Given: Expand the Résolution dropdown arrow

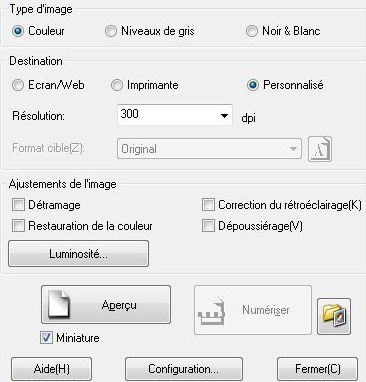Looking at the screenshot, I should (225, 116).
